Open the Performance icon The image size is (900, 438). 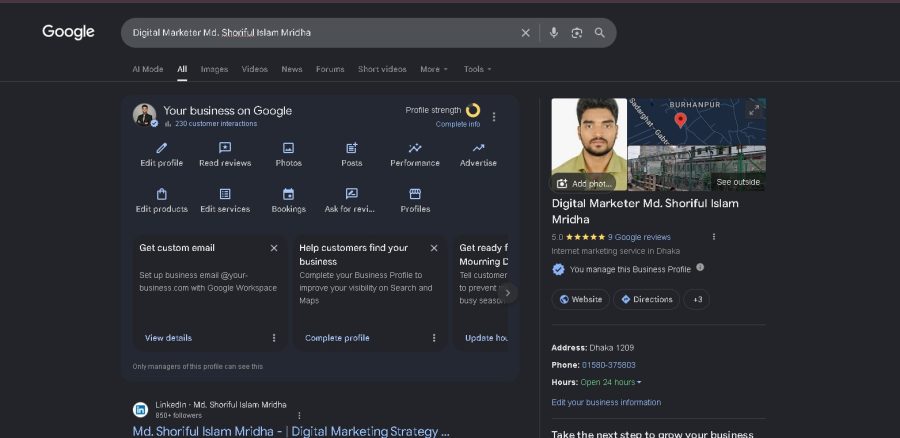pos(415,148)
